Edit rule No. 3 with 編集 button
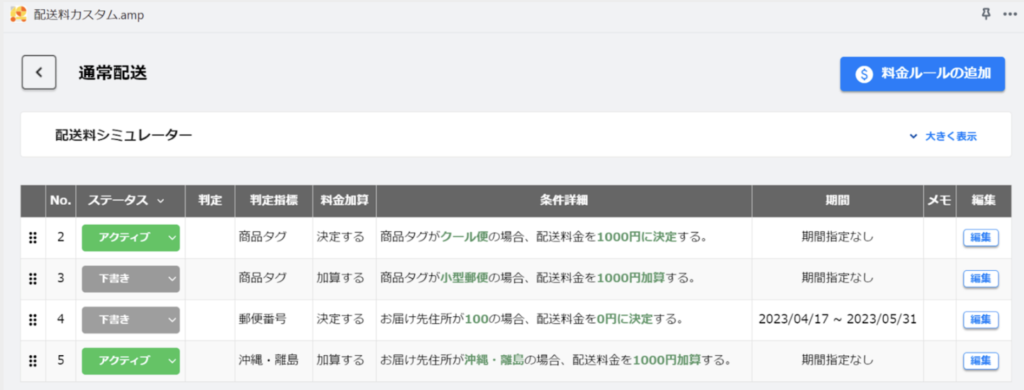Screen dimensions: 1024x390 click(980, 279)
